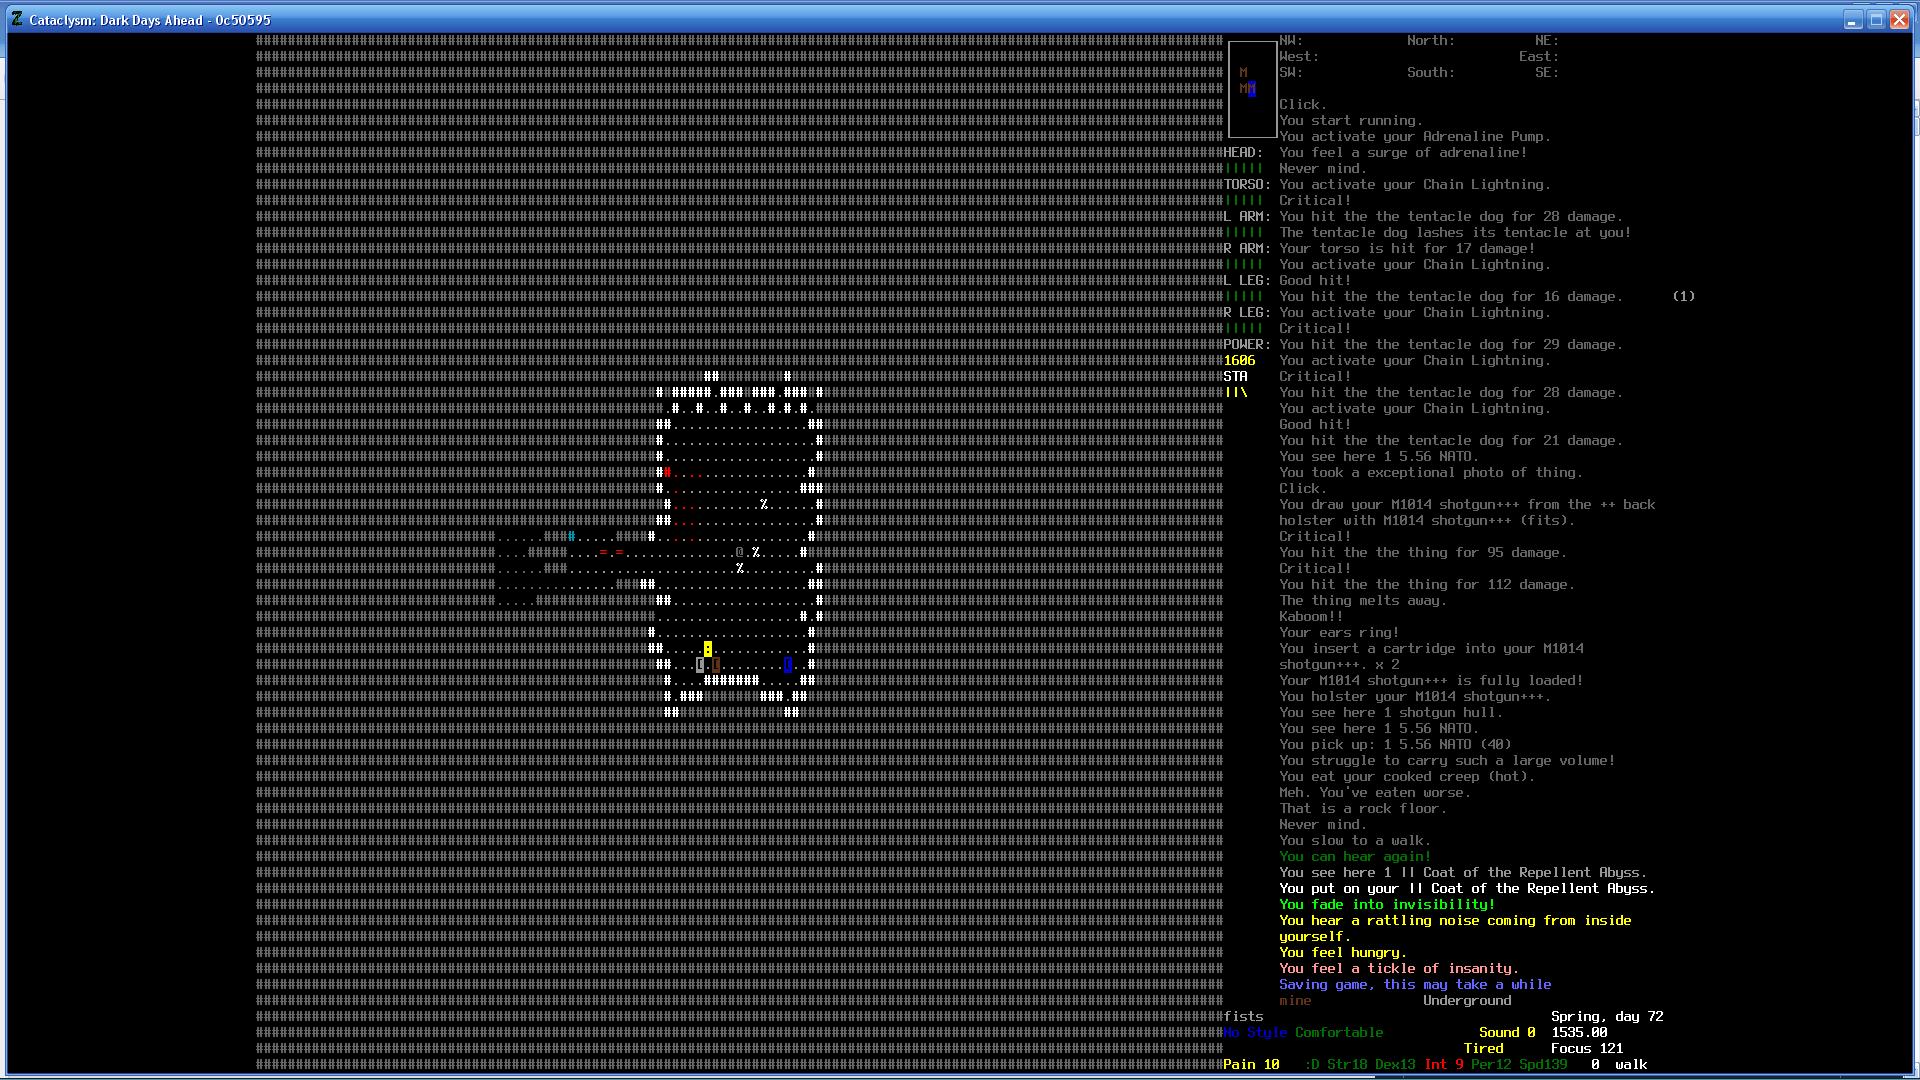This screenshot has height=1080, width=1920.
Task: Click the blue 'No Style' martial arts label
Action: pyautogui.click(x=1253, y=1033)
